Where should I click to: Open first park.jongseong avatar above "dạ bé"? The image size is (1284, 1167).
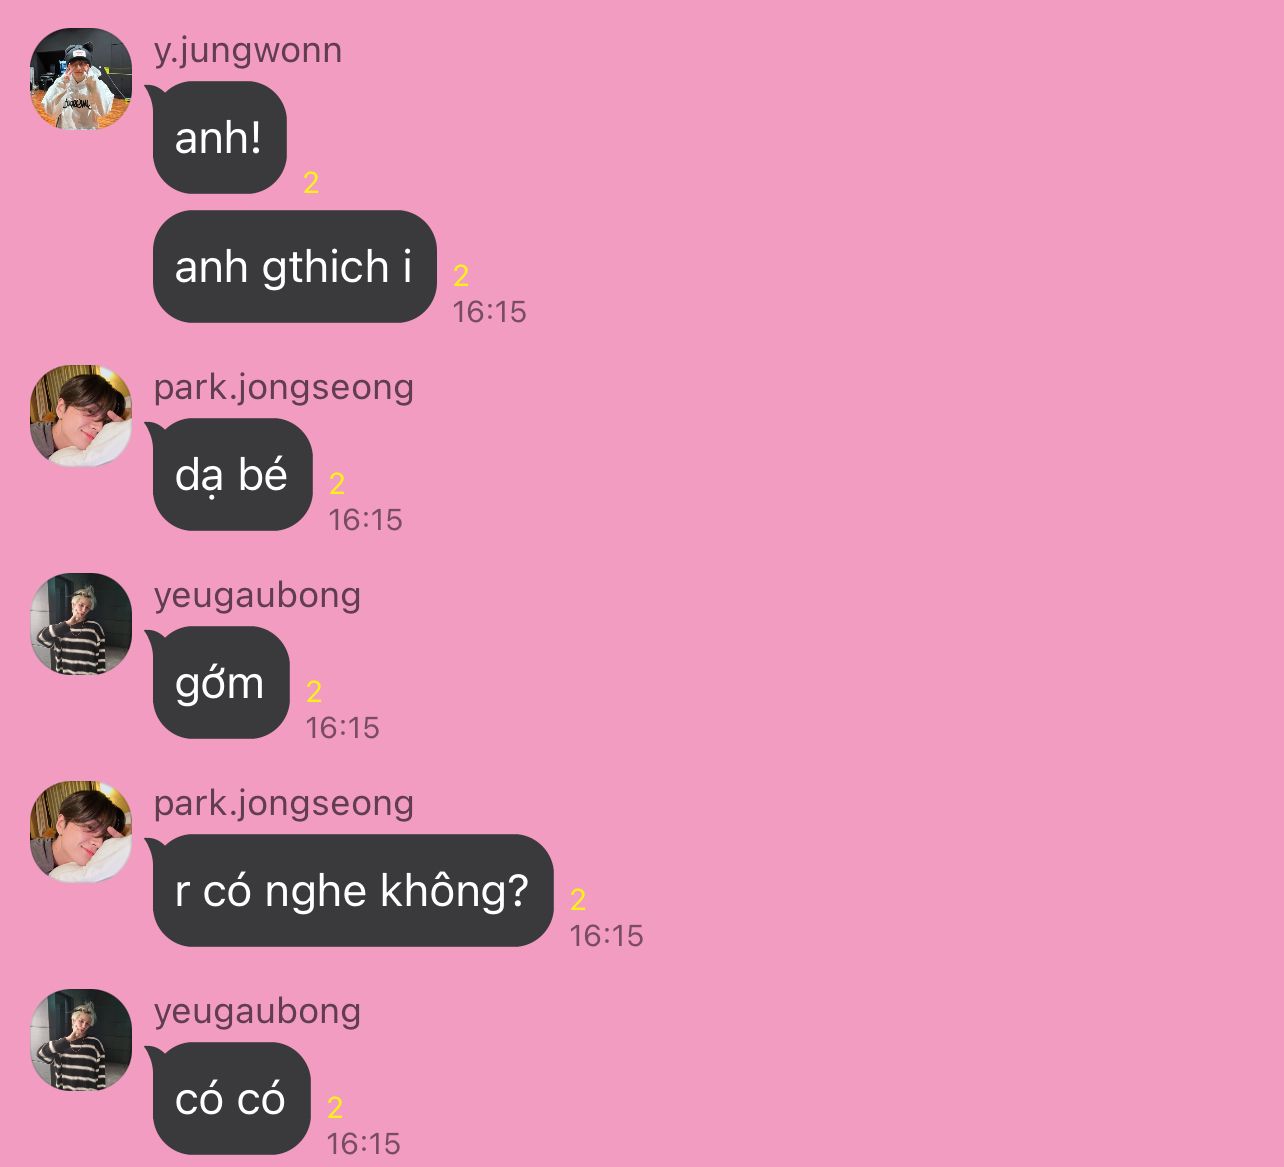point(81,415)
